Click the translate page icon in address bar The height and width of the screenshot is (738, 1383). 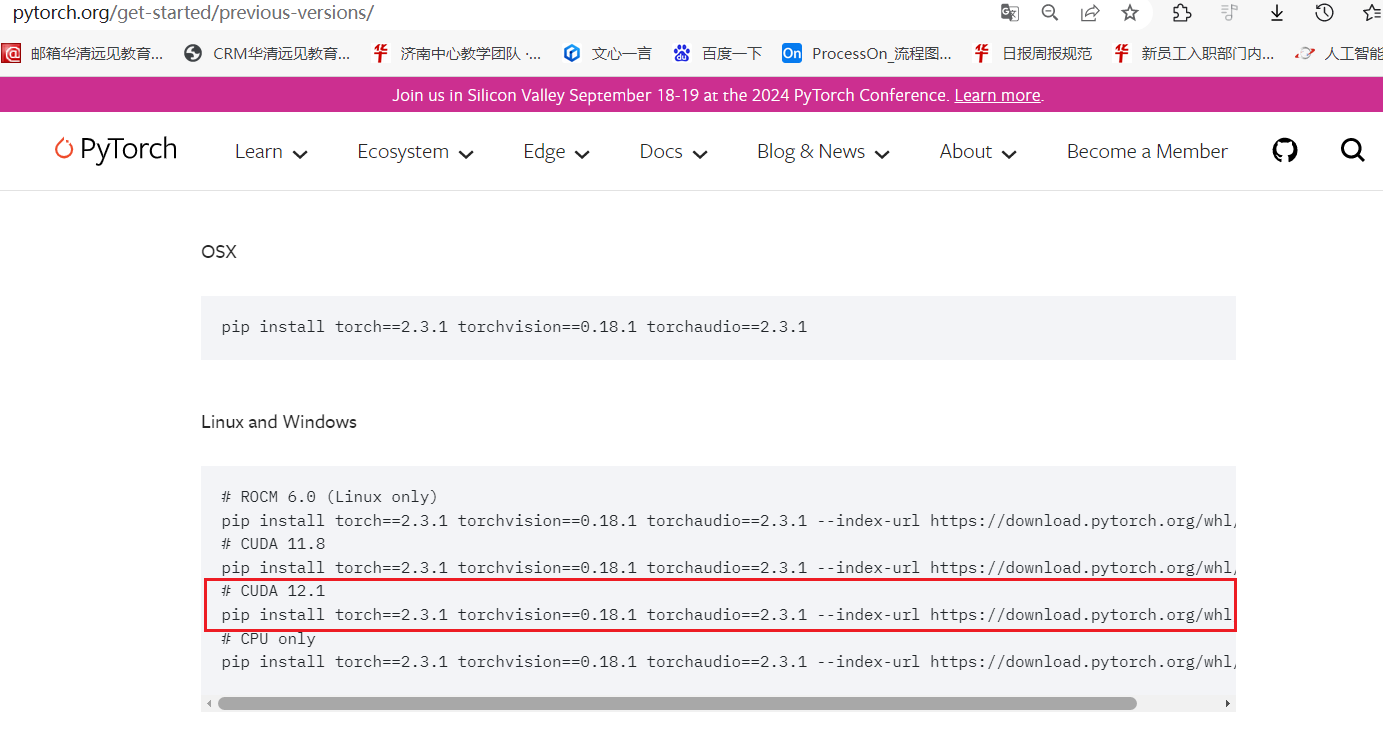click(1010, 13)
